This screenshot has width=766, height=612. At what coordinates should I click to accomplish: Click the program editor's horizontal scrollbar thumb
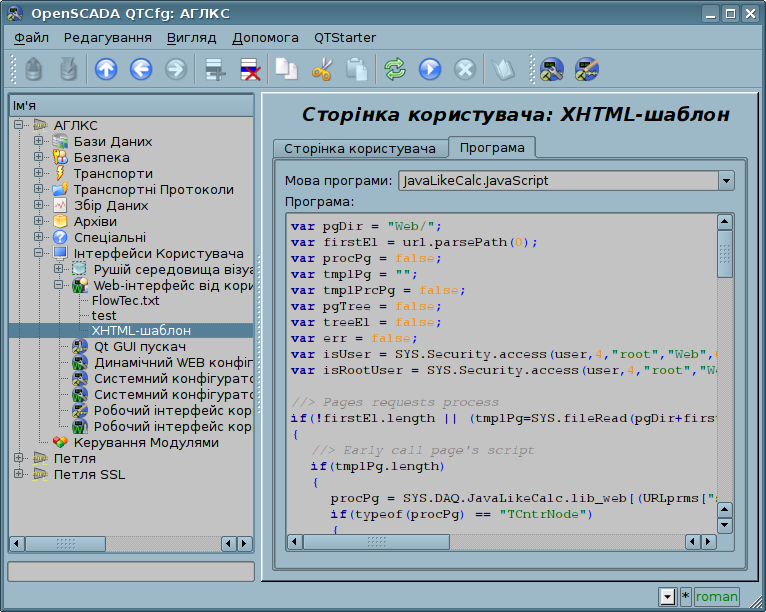pyautogui.click(x=376, y=542)
